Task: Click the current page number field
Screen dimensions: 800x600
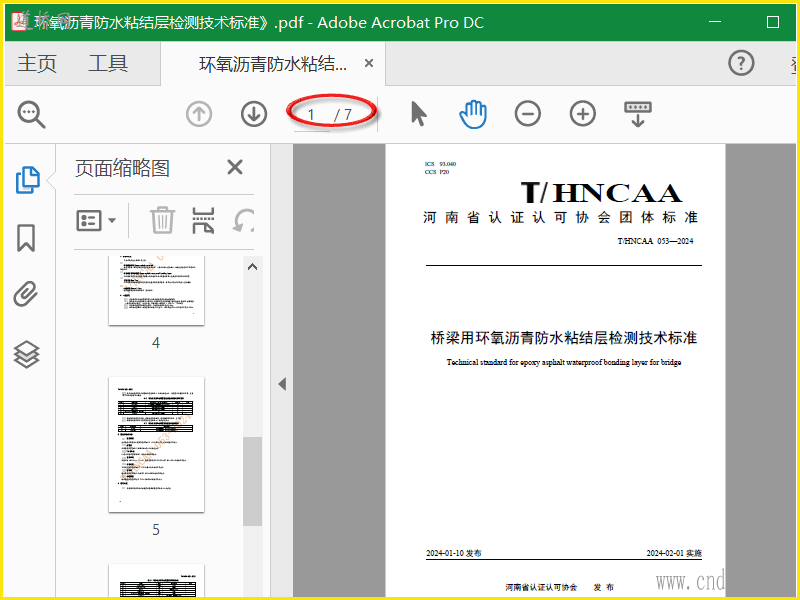Action: point(311,115)
